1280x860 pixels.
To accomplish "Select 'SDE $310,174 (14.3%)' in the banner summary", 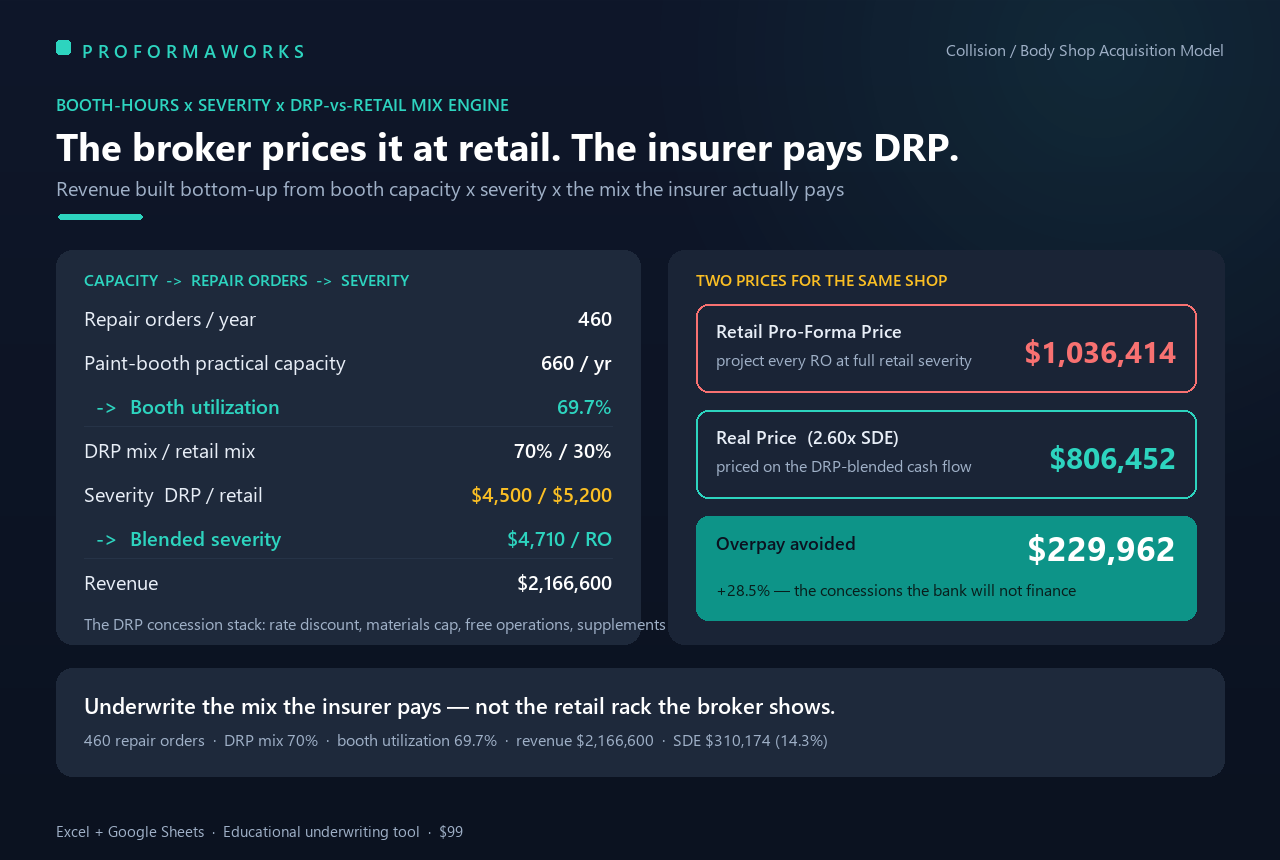I will click(x=750, y=741).
